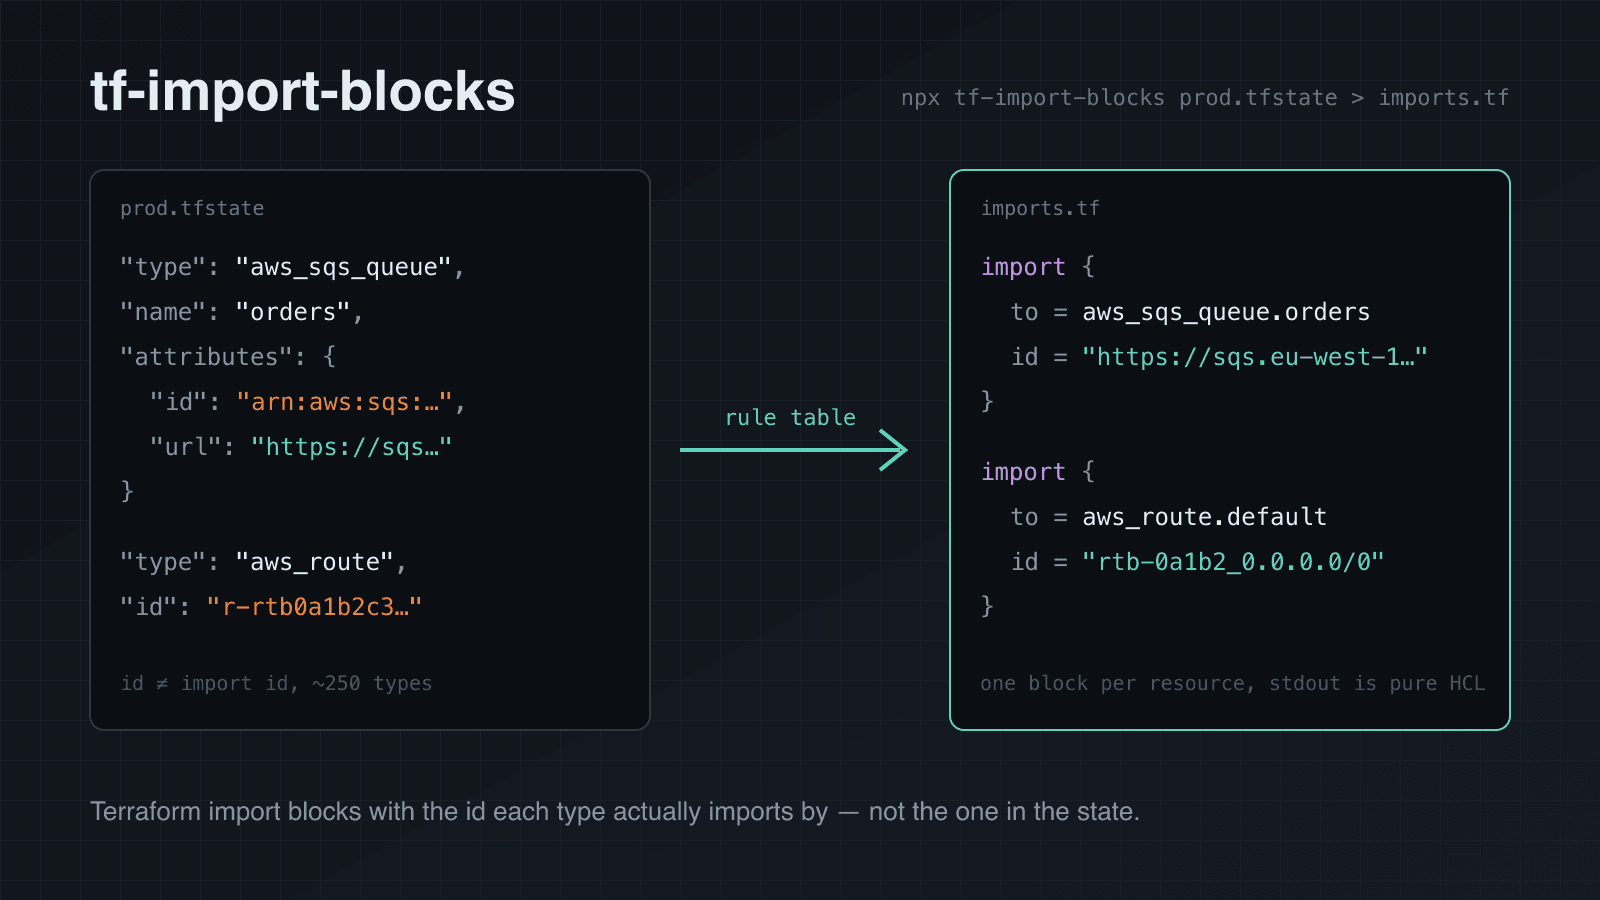
Task: Select the npx tf-import-blocks command line
Action: (x=1204, y=98)
